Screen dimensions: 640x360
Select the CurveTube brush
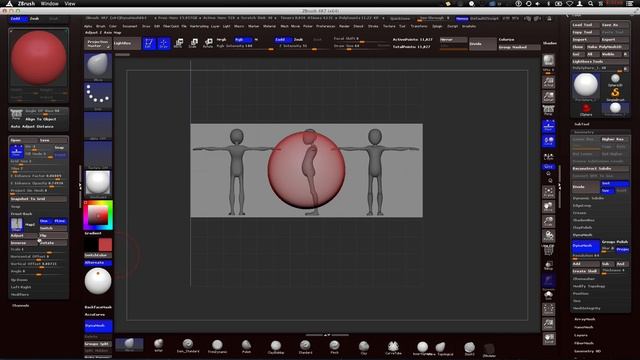[393, 347]
